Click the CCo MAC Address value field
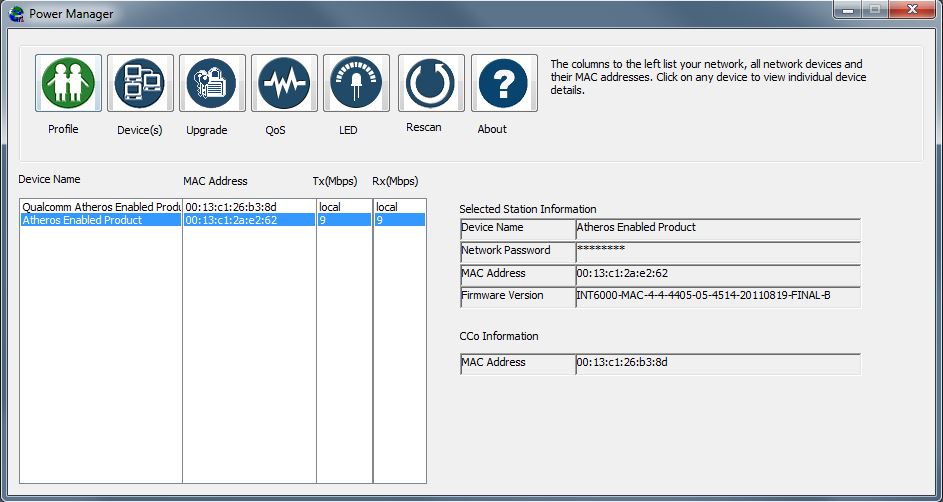 718,364
